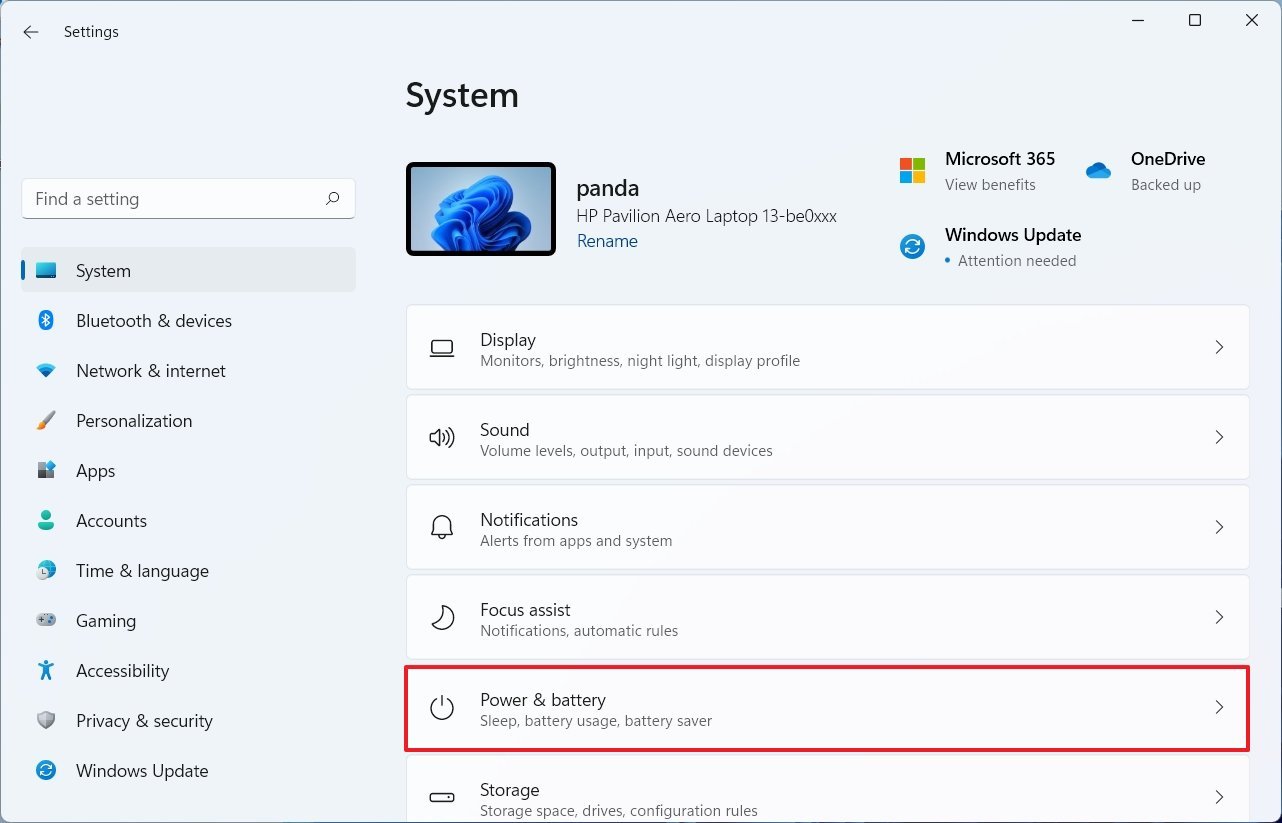Select the Focus assist moon icon
The height and width of the screenshot is (823, 1282).
tap(441, 617)
